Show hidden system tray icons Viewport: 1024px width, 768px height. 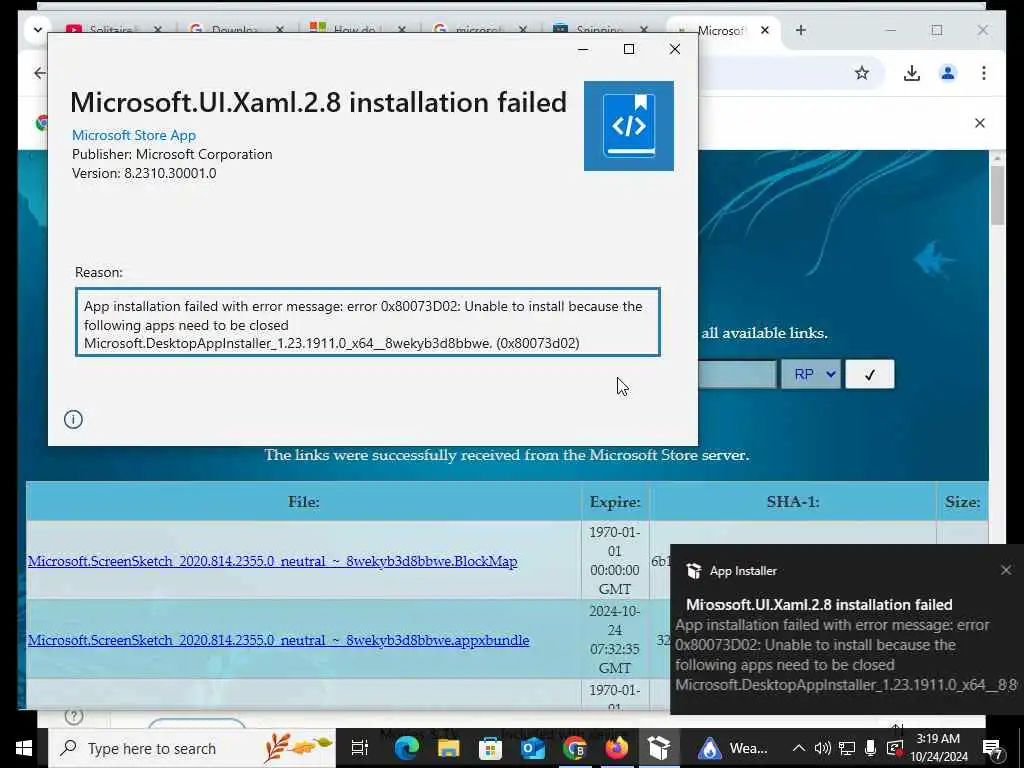(799, 748)
